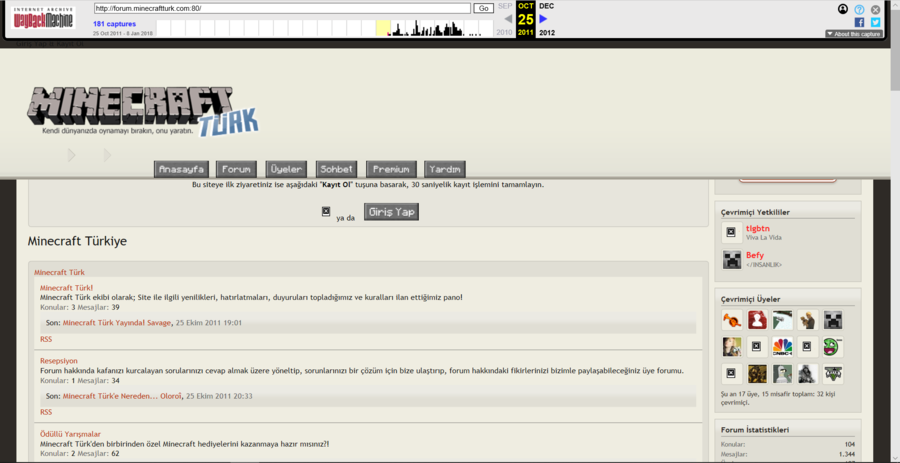Open RSS link under Minecraft Türk! forum
900x463 pixels.
coord(46,339)
